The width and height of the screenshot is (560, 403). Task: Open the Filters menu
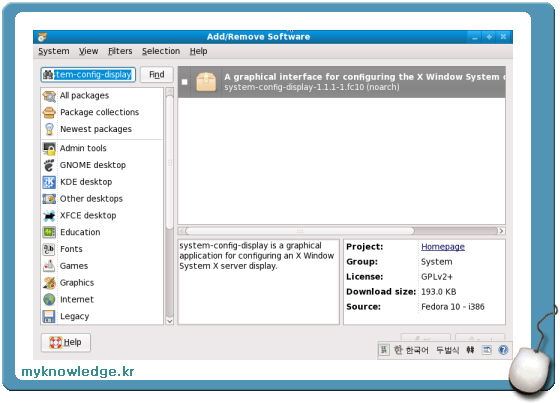[x=120, y=51]
